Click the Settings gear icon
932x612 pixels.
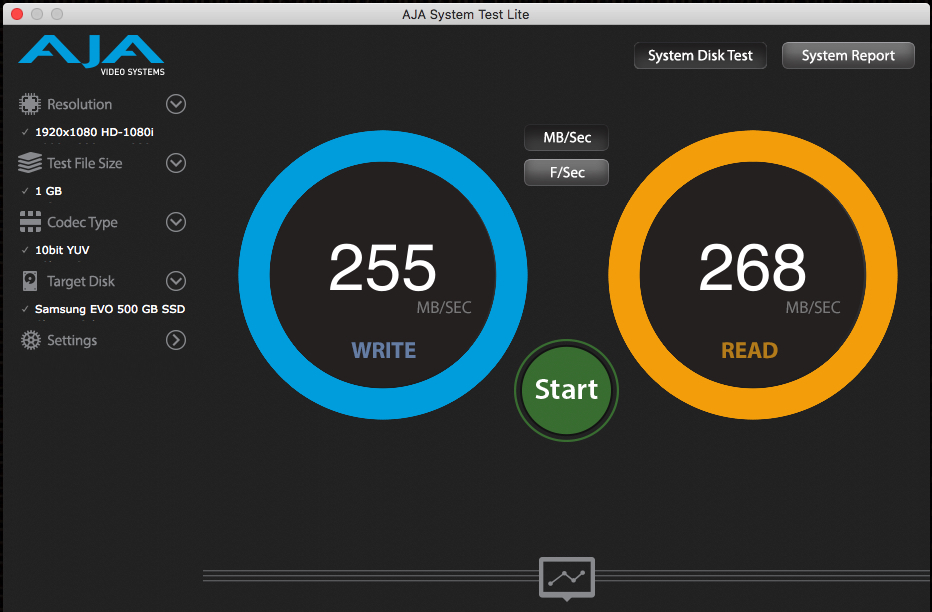pos(30,340)
